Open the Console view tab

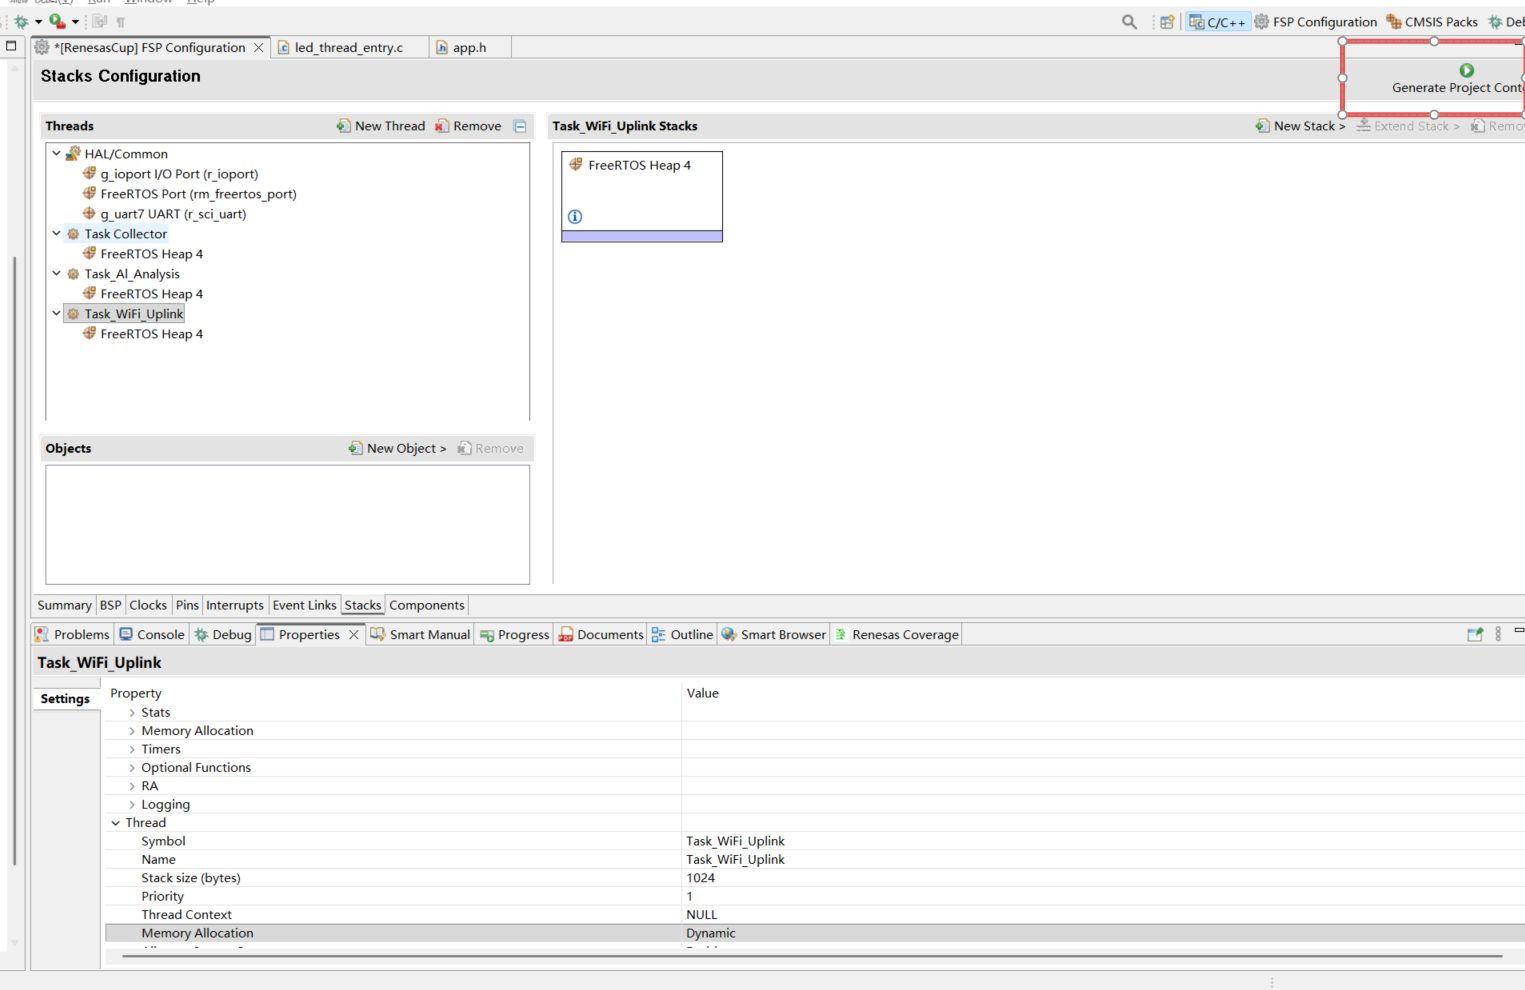tap(152, 635)
